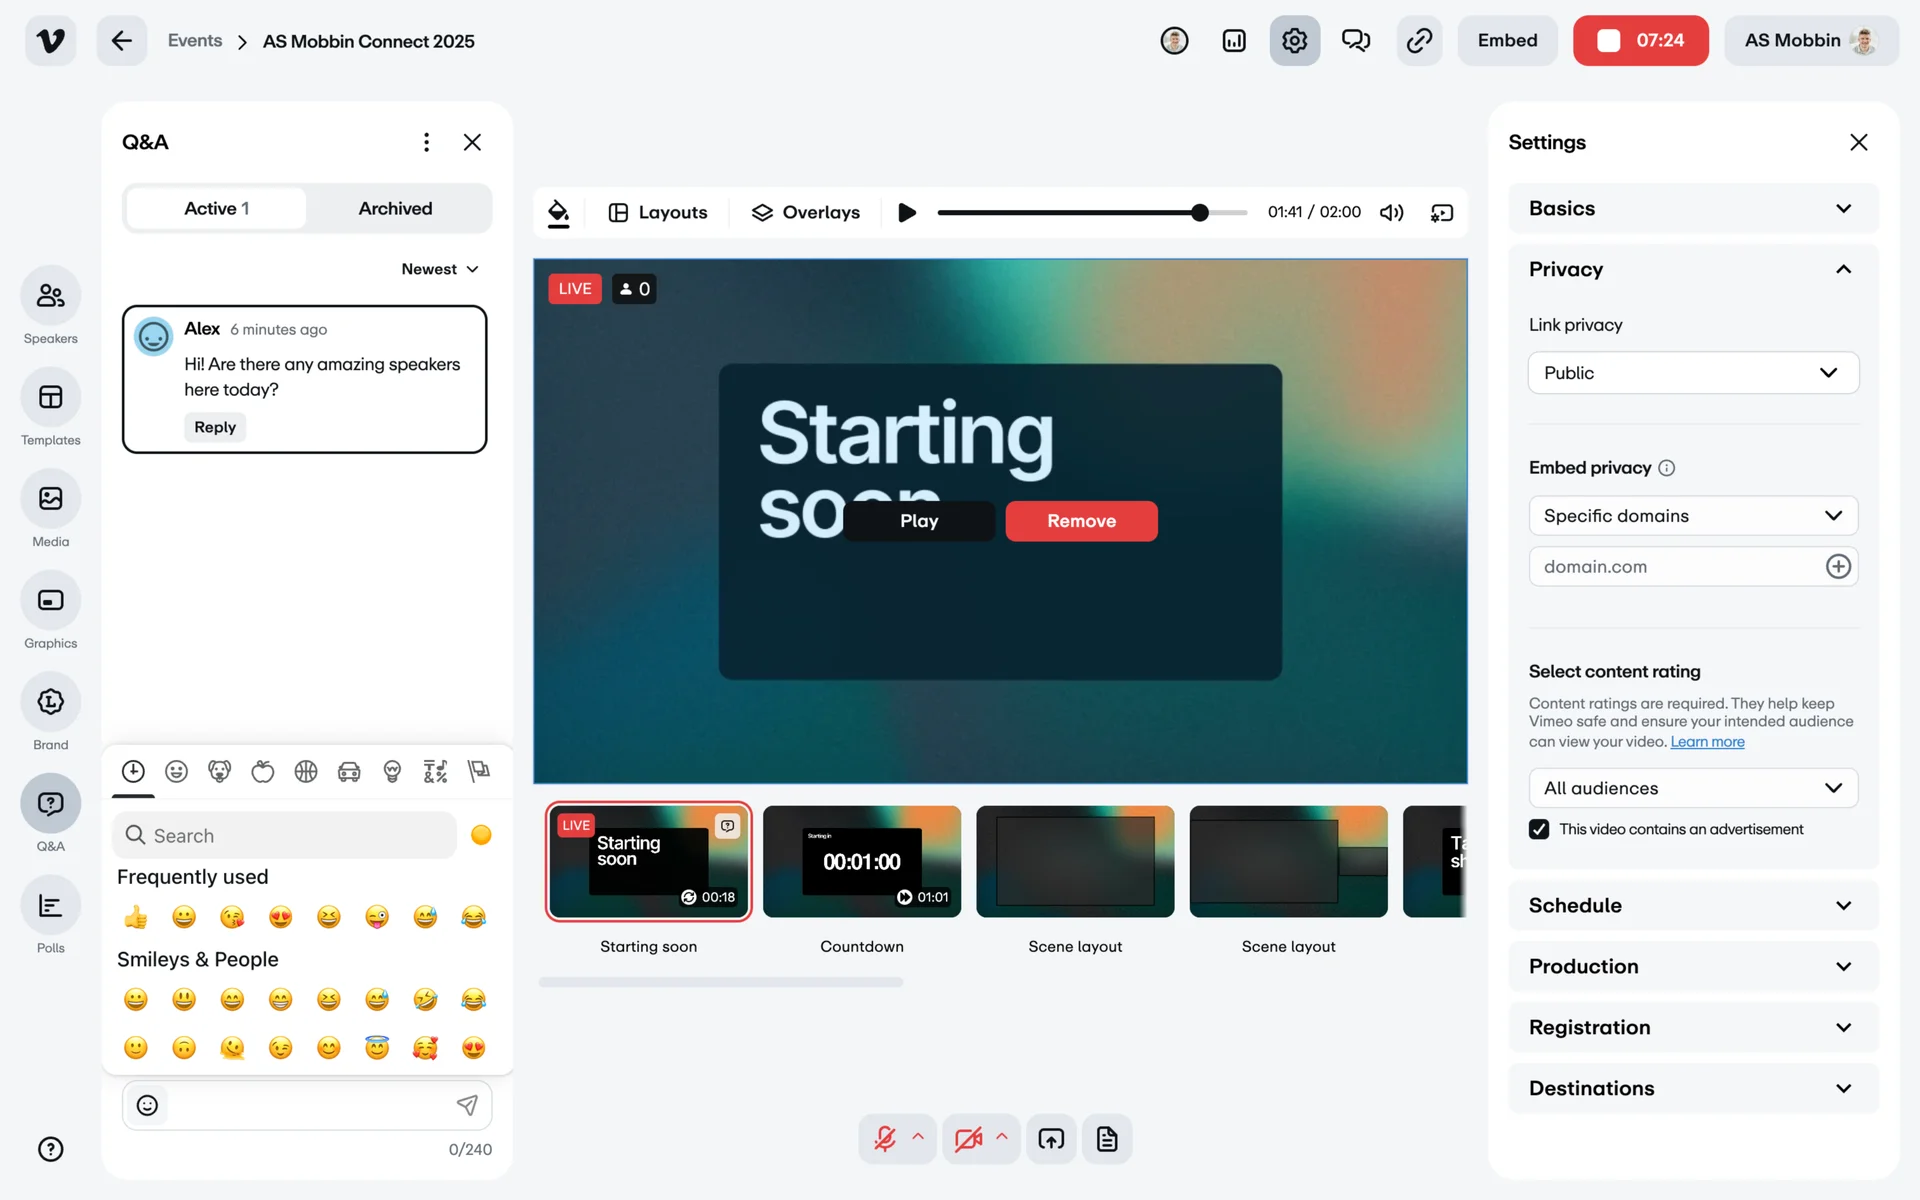1920x1200 pixels.
Task: Open the Newest sort dropdown
Action: pos(440,269)
